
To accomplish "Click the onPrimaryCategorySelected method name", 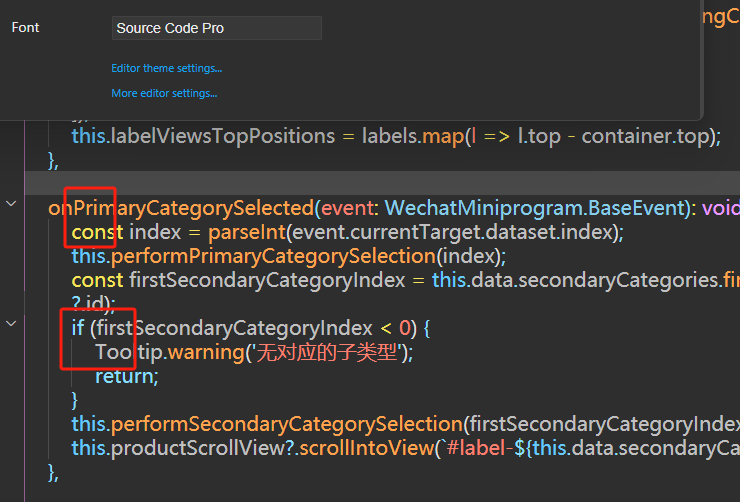I will click(180, 208).
